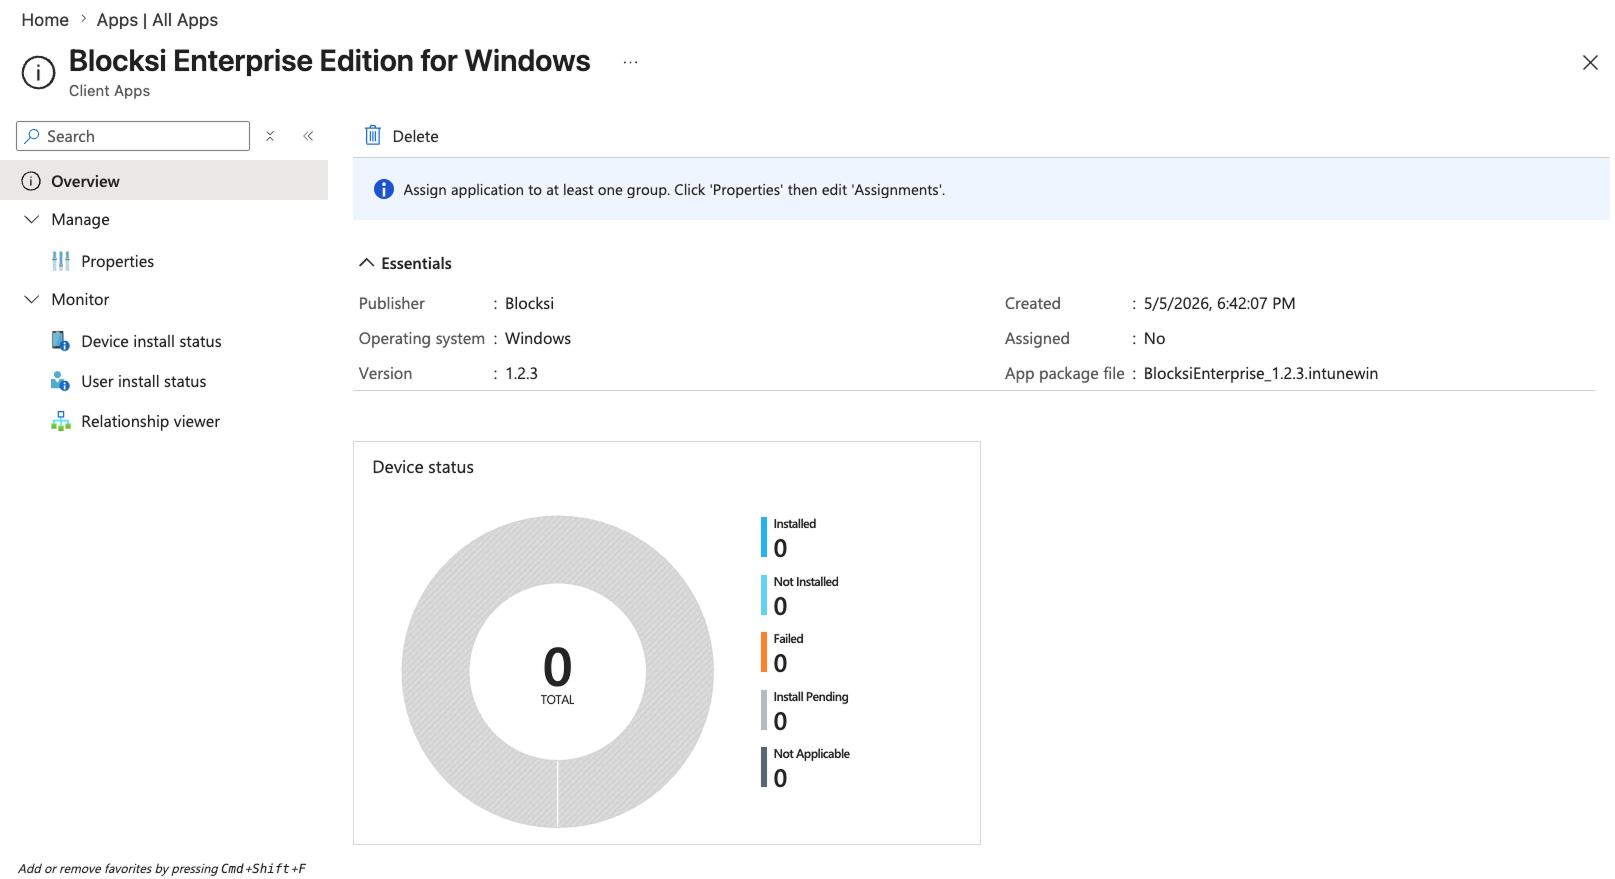Screen dimensions: 1615x879
Task: Clear the search box with the X icon
Action: click(270, 136)
